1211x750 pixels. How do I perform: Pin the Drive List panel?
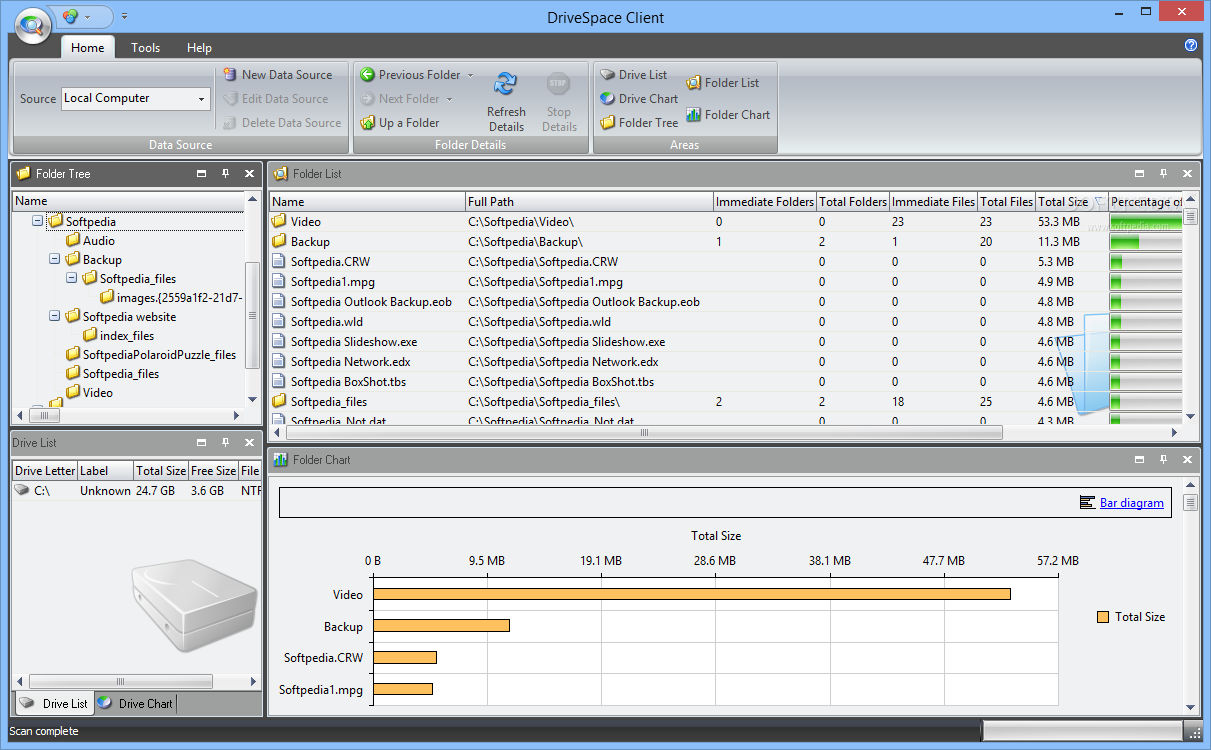click(225, 442)
